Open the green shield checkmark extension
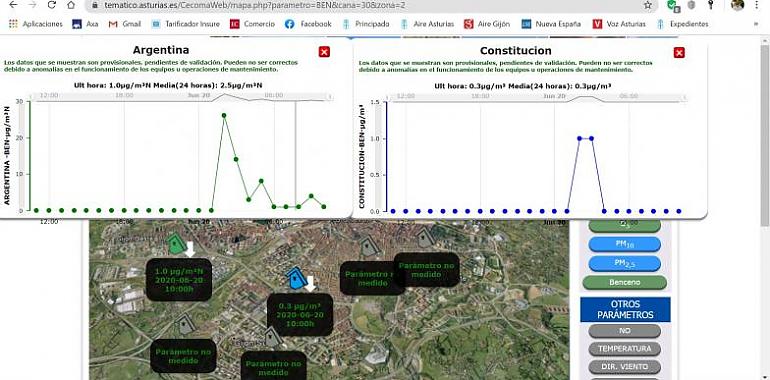Screen dimensions: 770x380 tap(673, 5)
